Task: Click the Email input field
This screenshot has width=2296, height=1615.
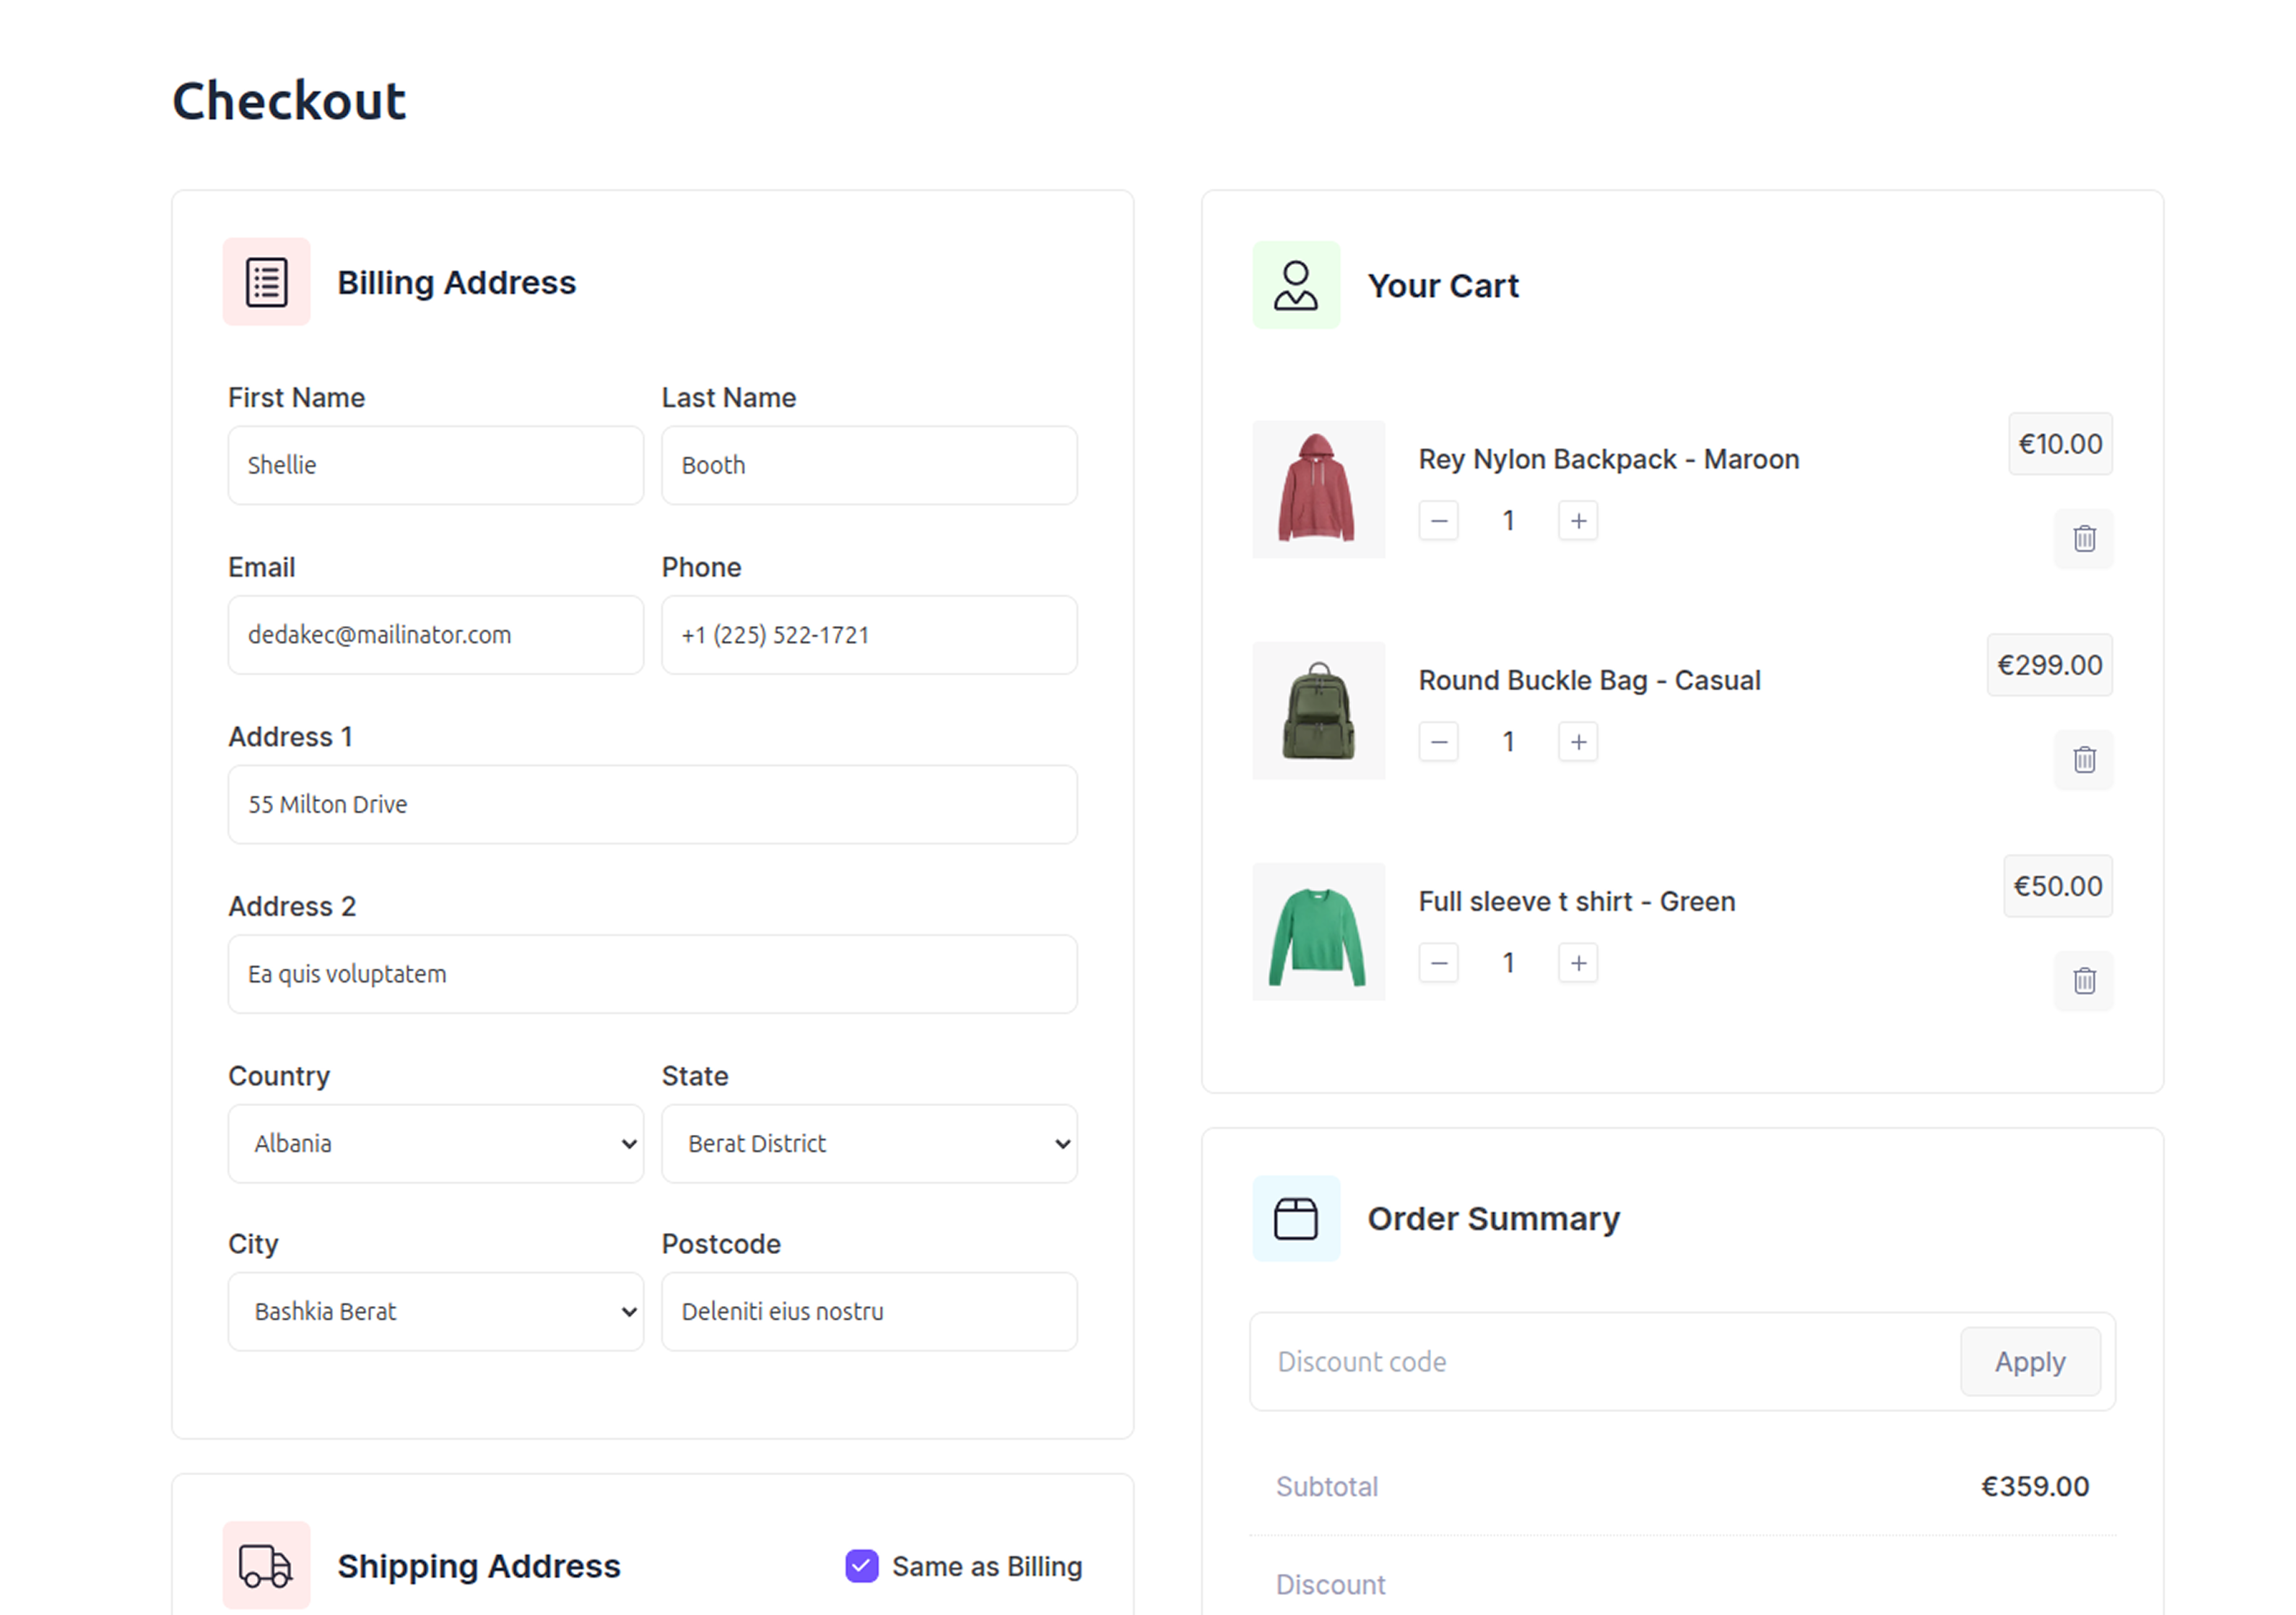Action: pos(436,635)
